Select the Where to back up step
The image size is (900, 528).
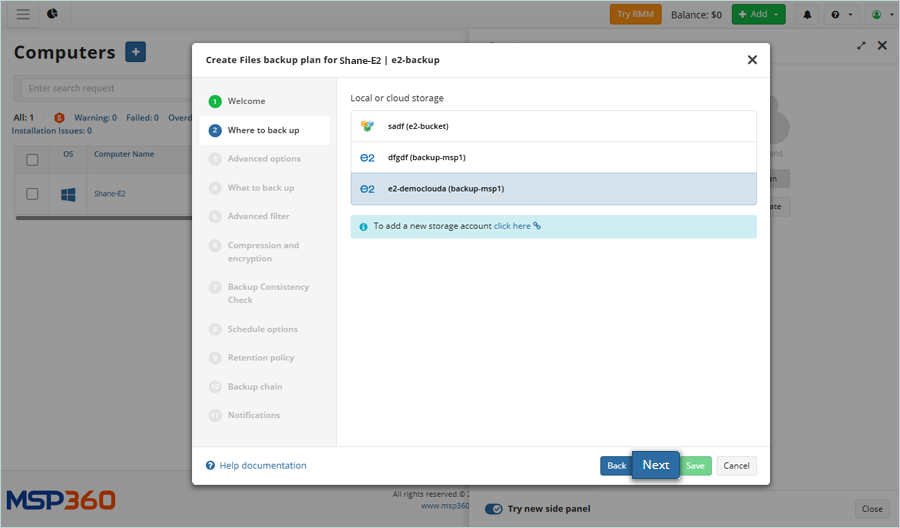pos(263,130)
